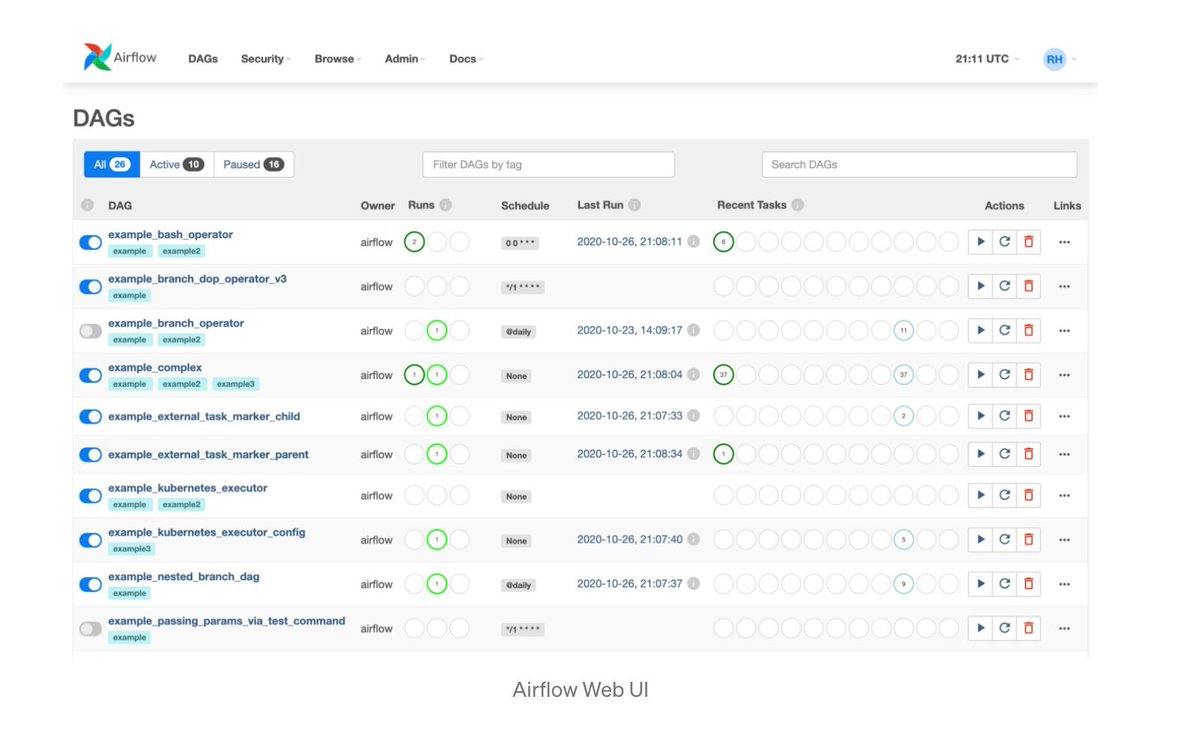Image resolution: width=1200 pixels, height=741 pixels.
Task: Pause the example_branch_dop_operator_v3 DAG
Action: coord(90,286)
